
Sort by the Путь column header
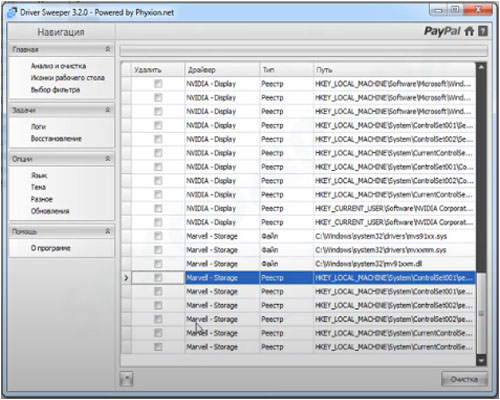394,70
